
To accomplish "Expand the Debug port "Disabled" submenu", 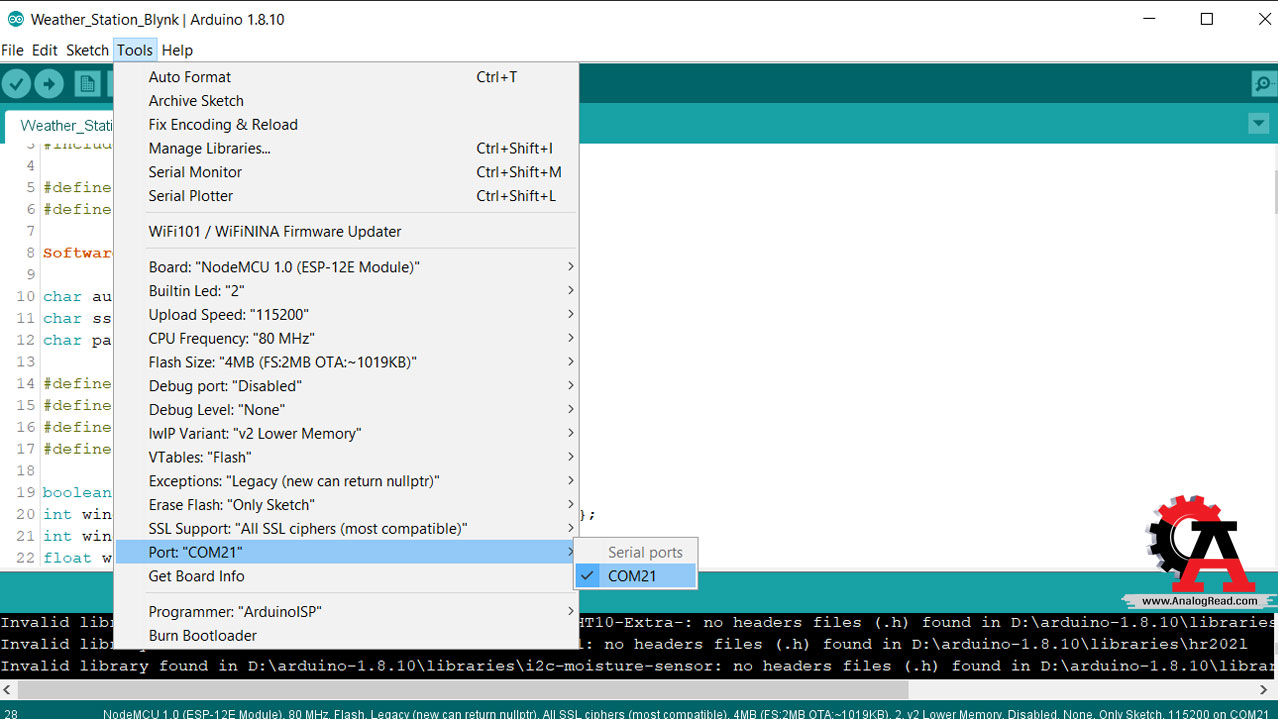I will tap(346, 386).
